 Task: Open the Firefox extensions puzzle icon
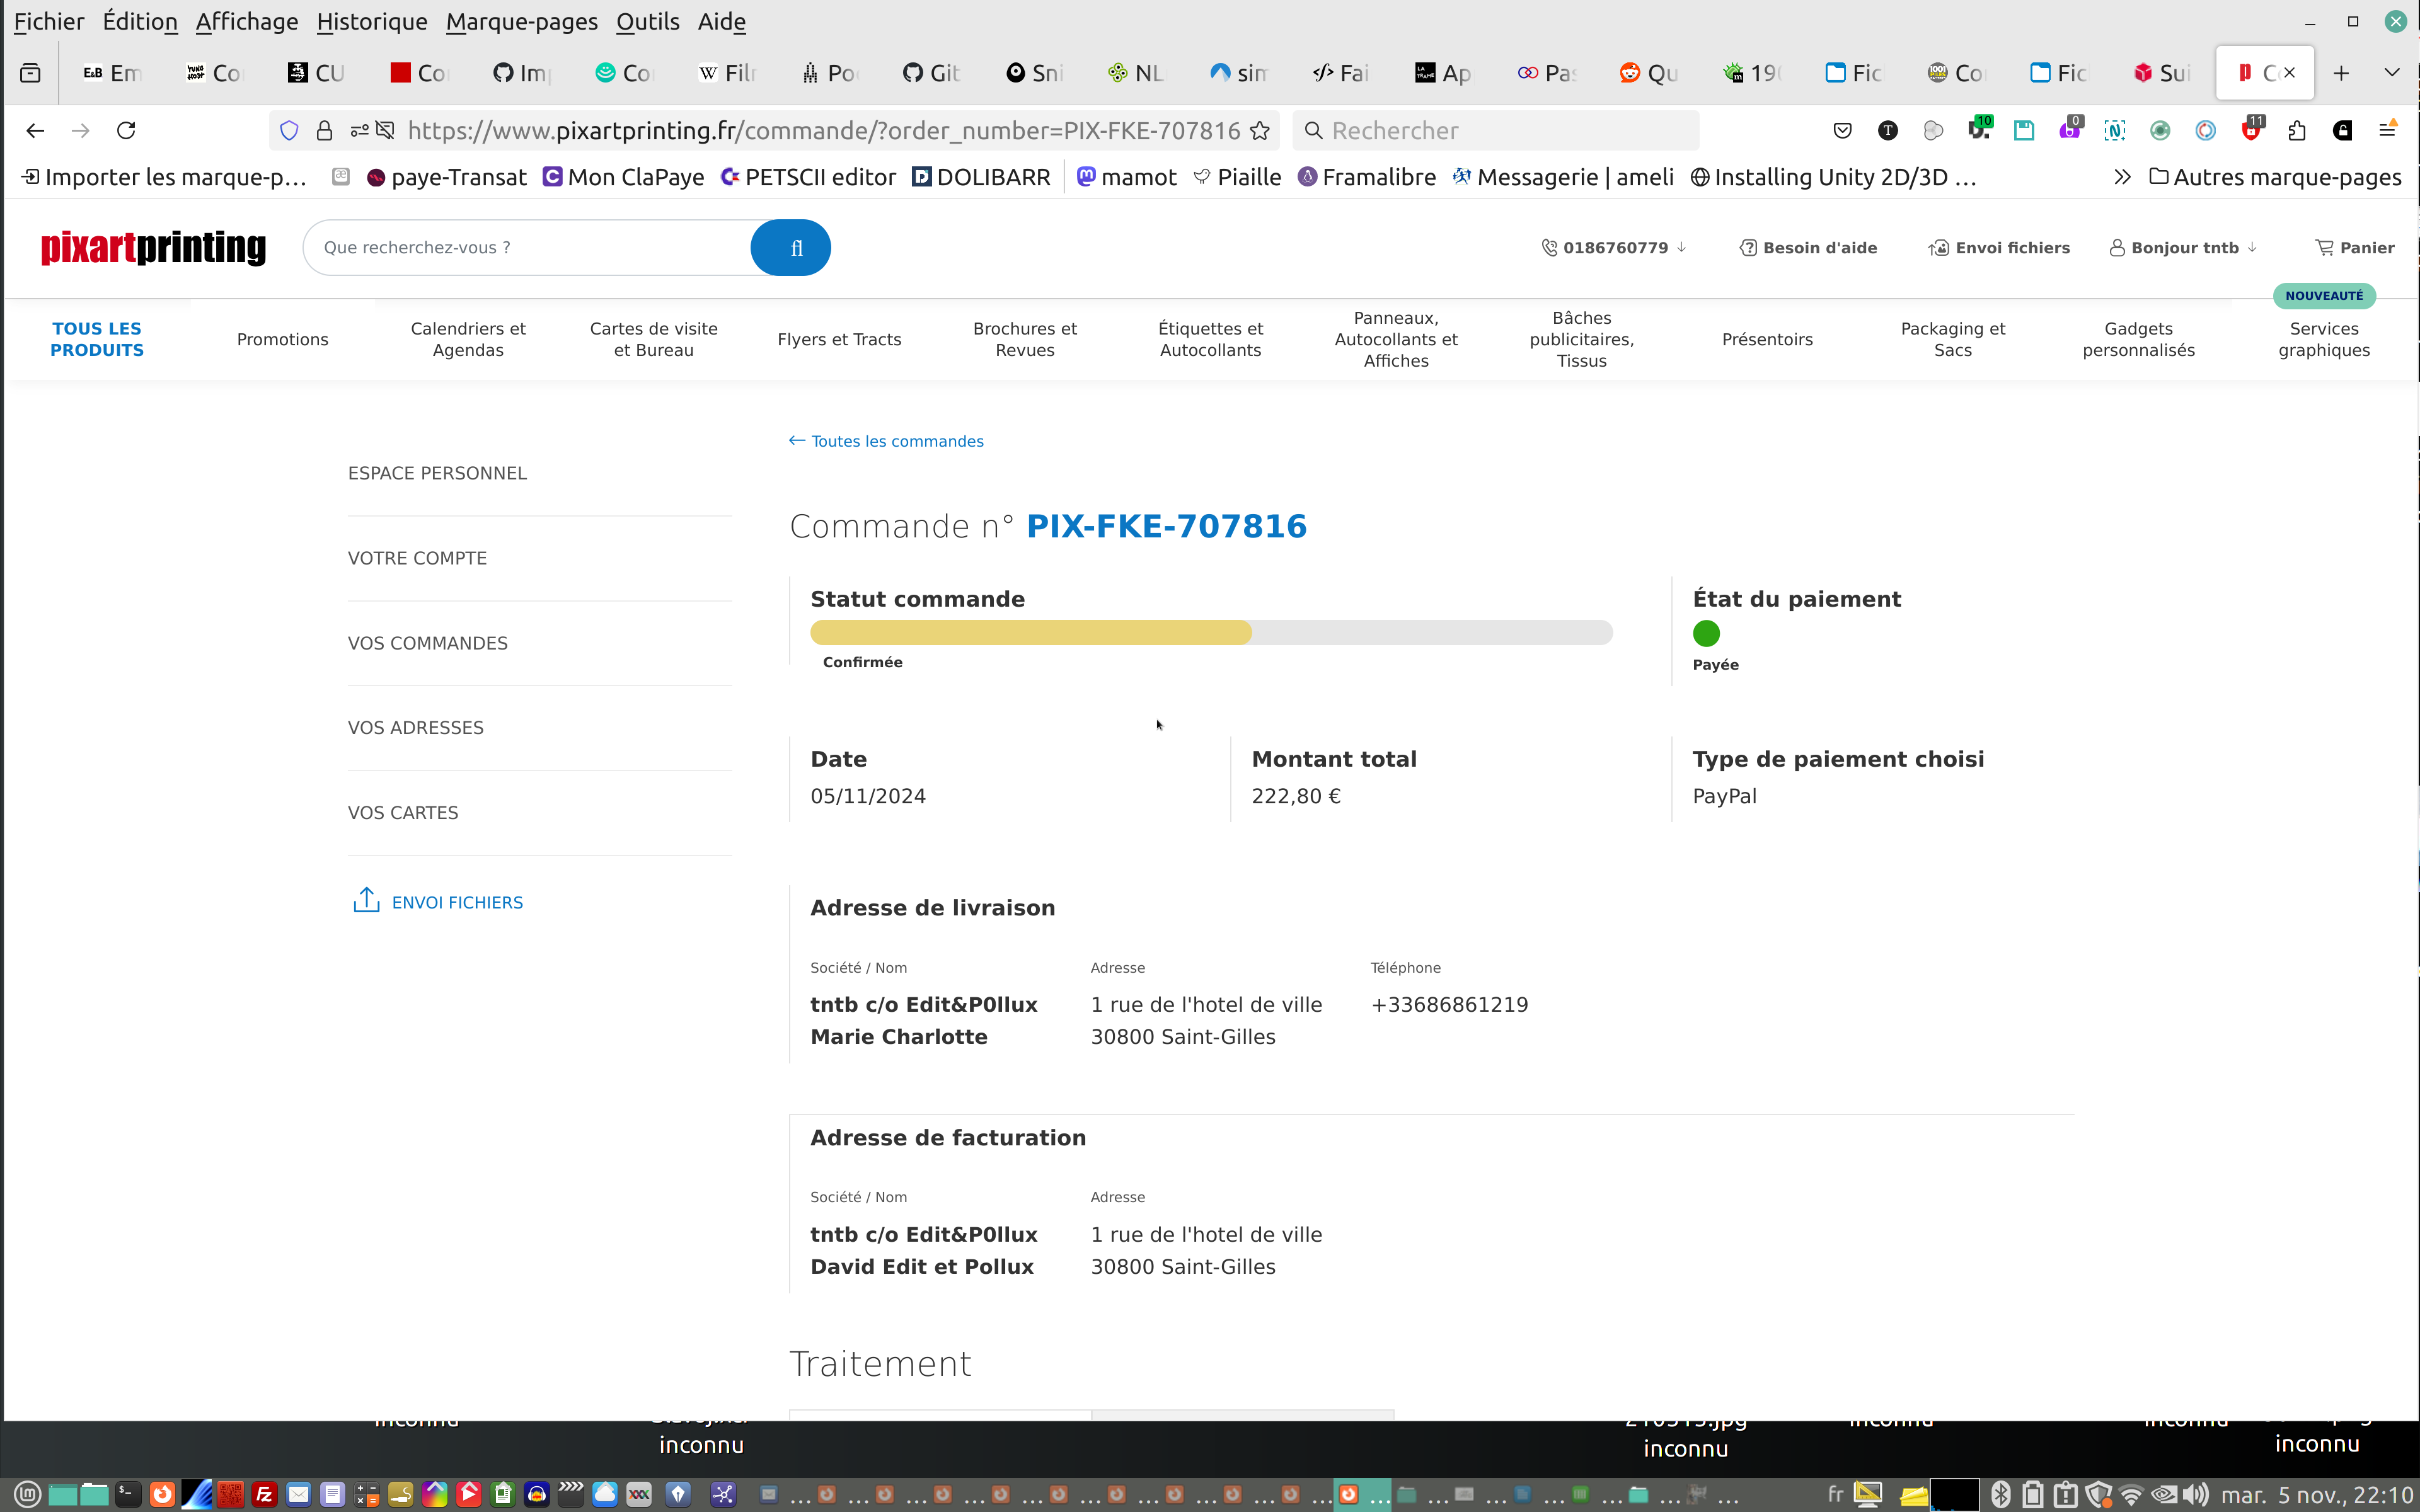pyautogui.click(x=2297, y=131)
